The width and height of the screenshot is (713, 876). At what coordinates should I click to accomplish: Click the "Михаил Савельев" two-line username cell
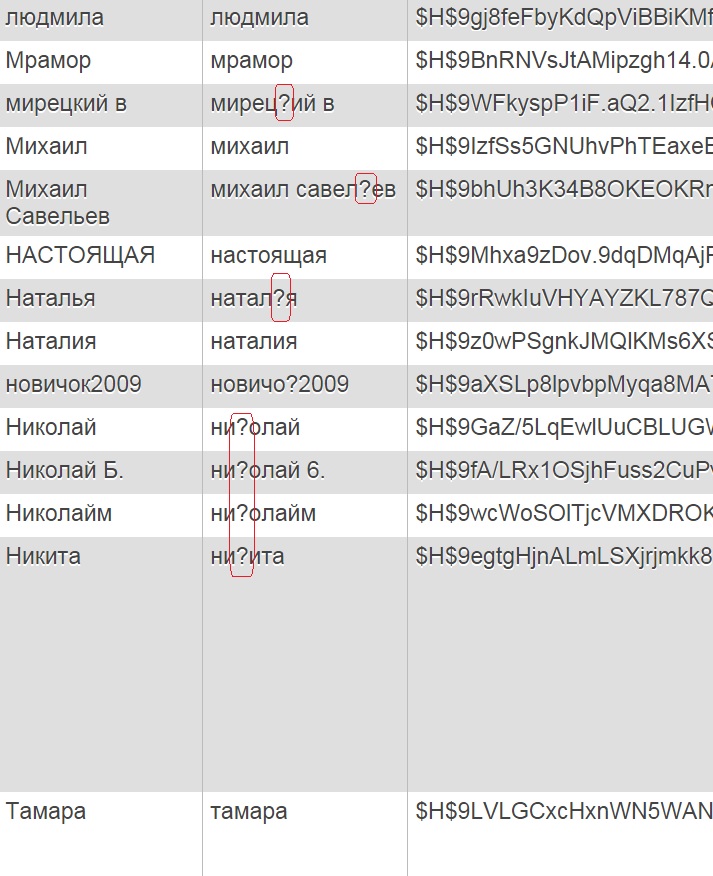pos(58,202)
